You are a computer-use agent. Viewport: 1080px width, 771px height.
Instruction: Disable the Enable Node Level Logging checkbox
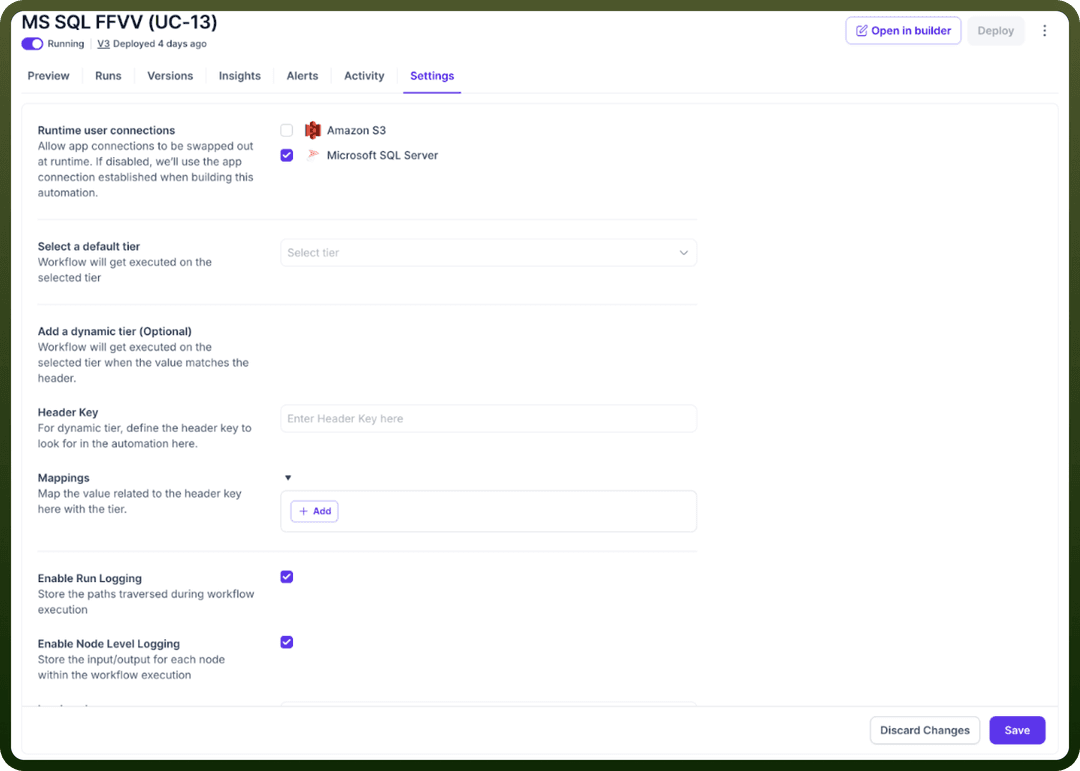point(287,642)
